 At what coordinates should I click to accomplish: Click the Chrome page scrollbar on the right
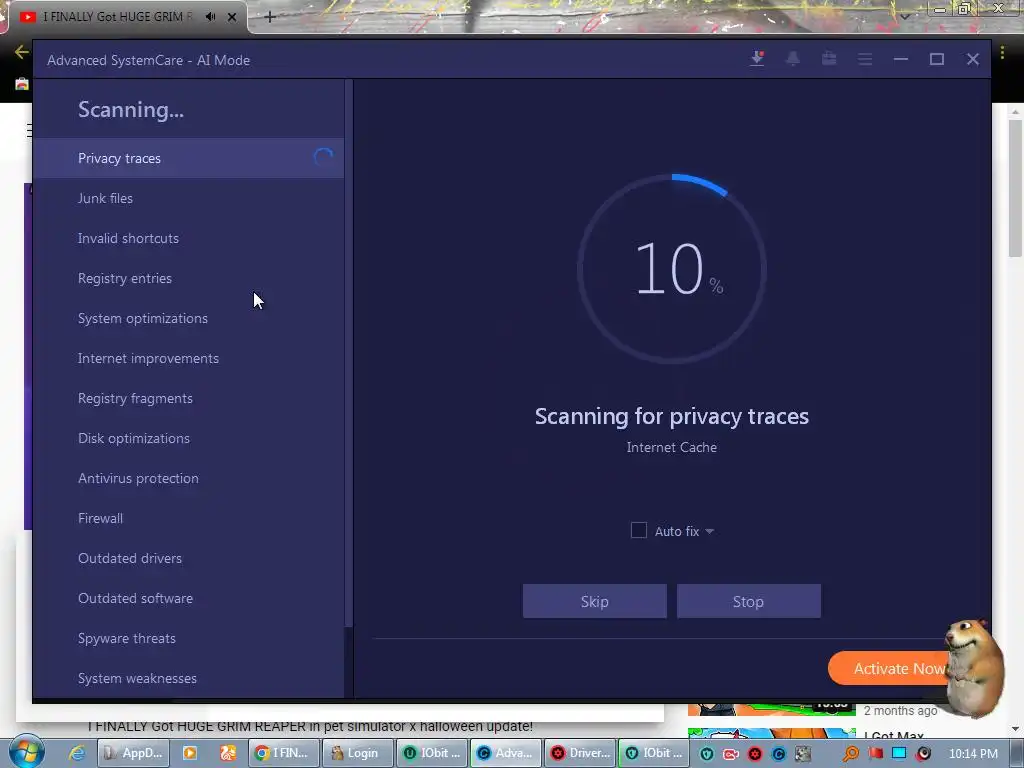(1015, 188)
